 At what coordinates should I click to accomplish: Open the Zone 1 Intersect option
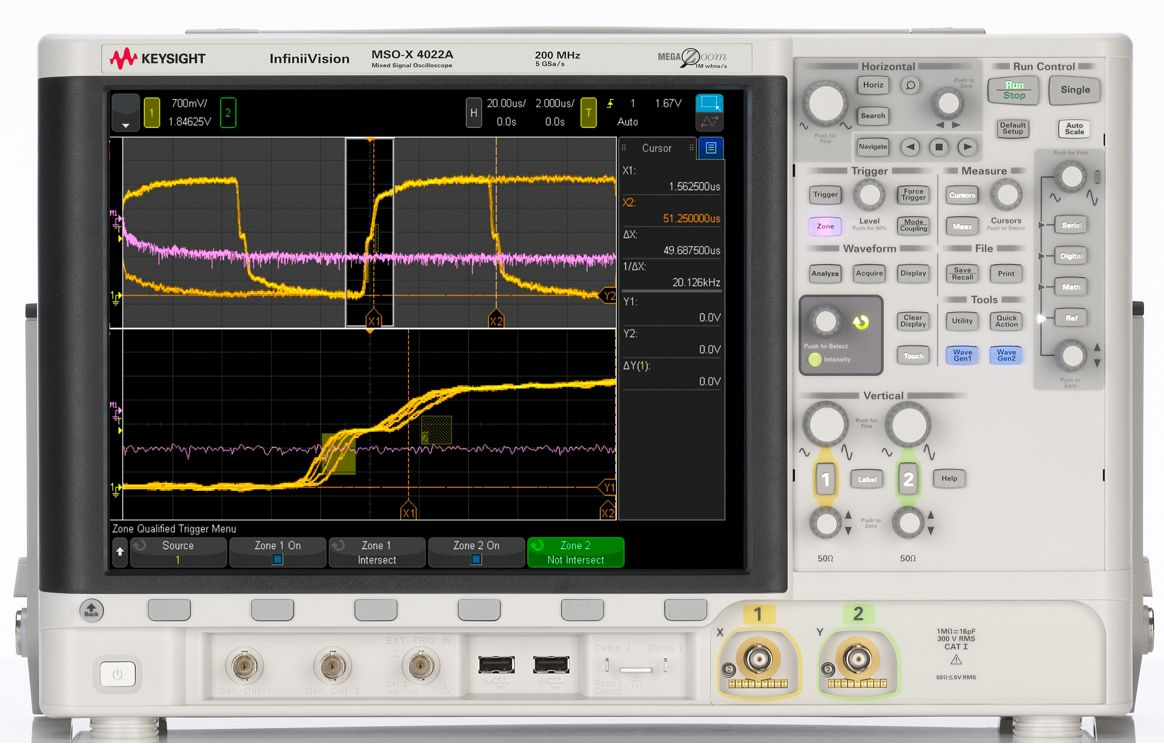377,552
